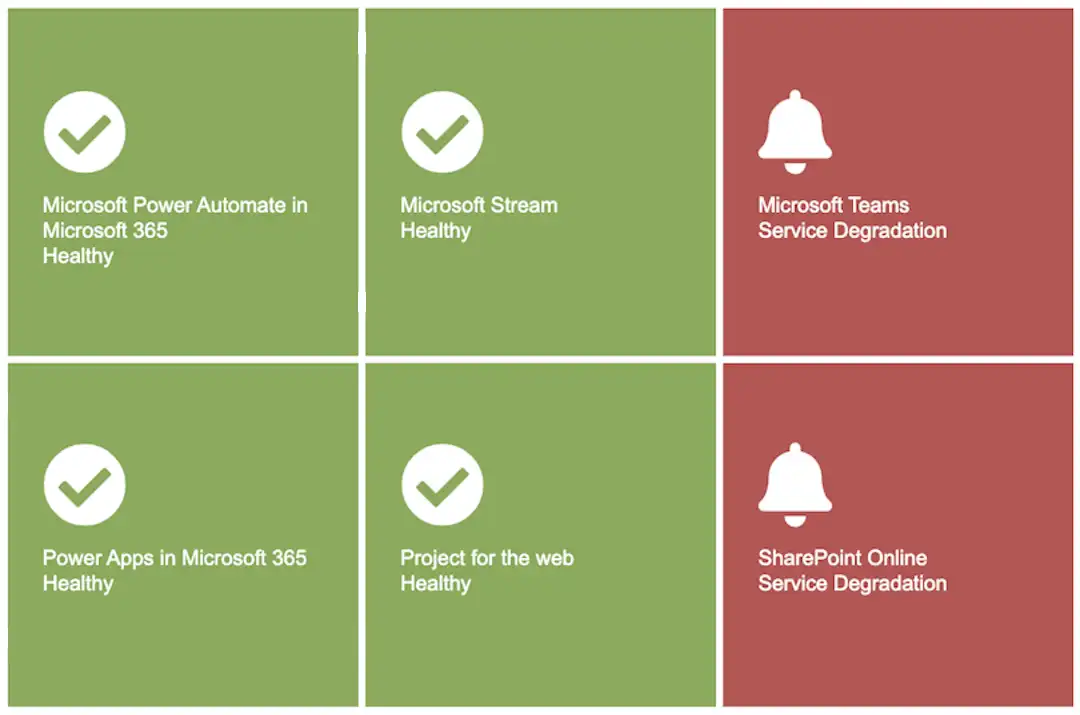Open the Microsoft Teams service status tile
The image size is (1080, 715).
click(x=897, y=180)
